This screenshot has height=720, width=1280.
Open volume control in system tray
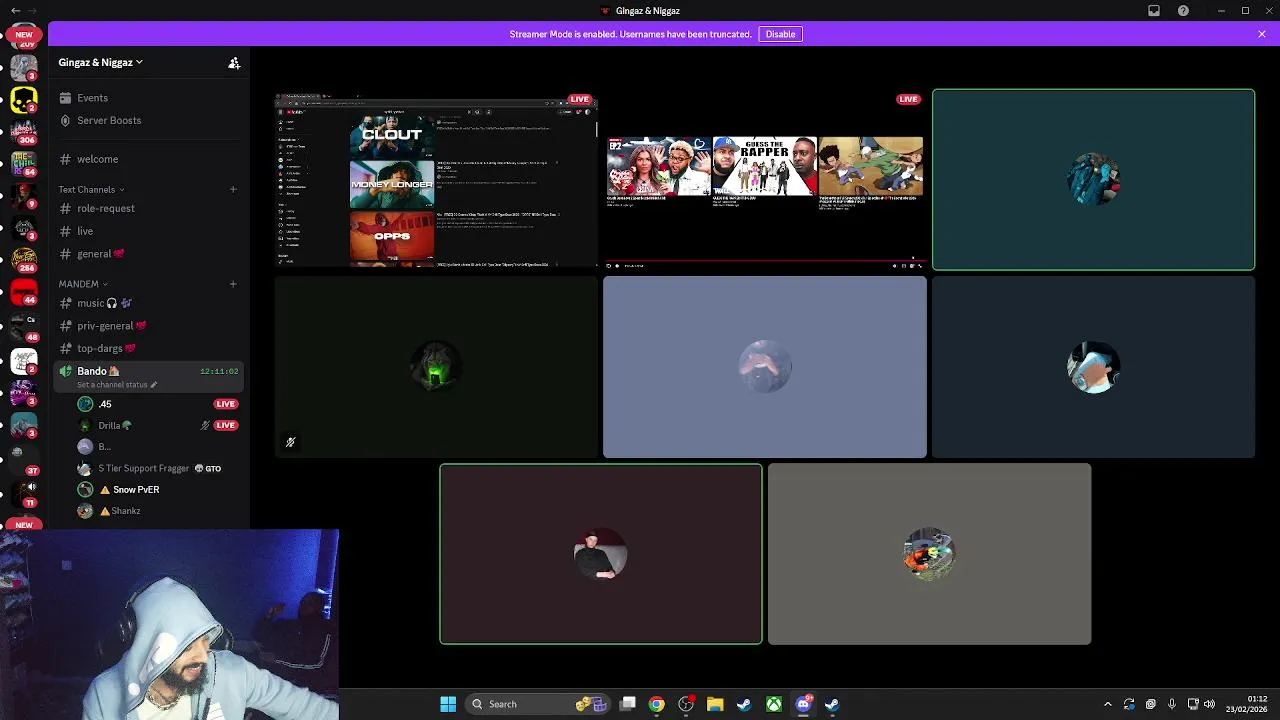coord(1209,704)
